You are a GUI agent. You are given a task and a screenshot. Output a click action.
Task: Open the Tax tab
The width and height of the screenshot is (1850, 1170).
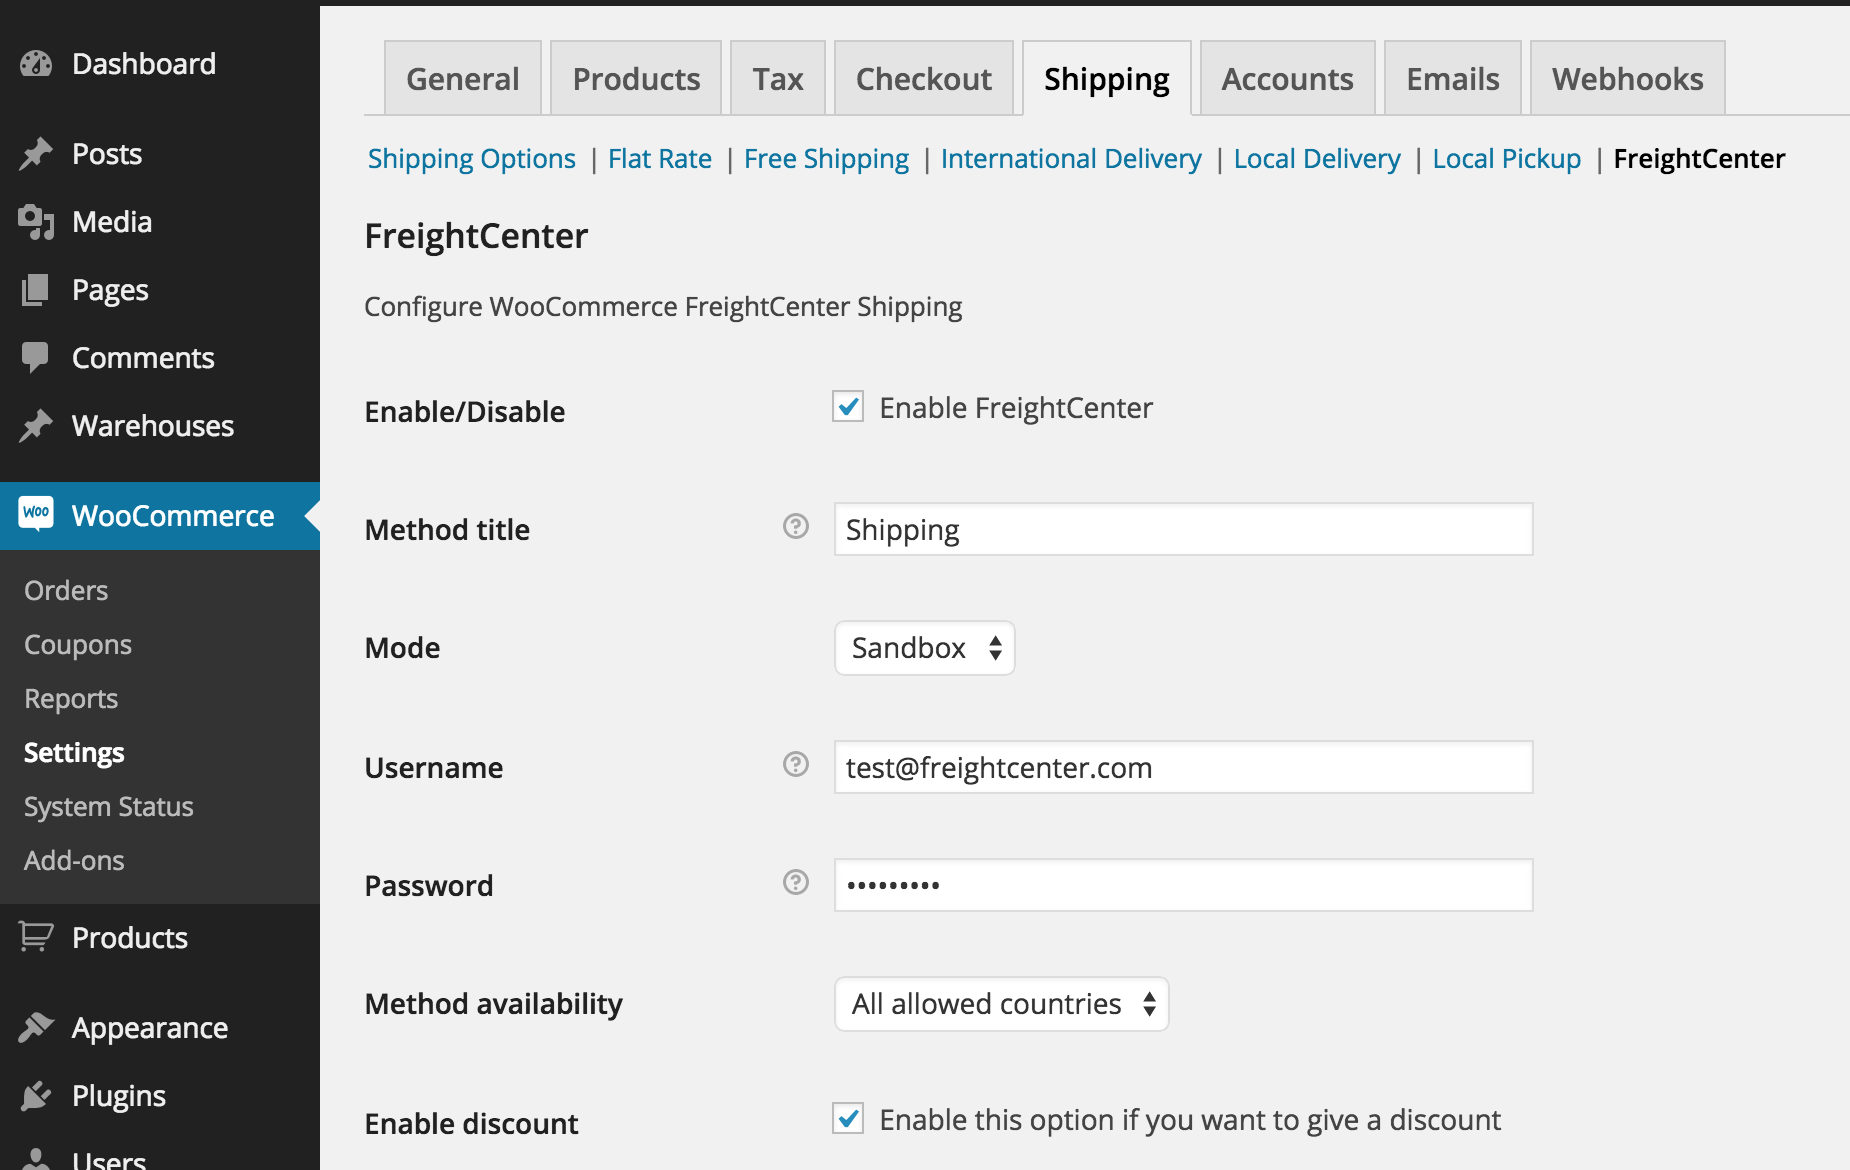(x=778, y=78)
